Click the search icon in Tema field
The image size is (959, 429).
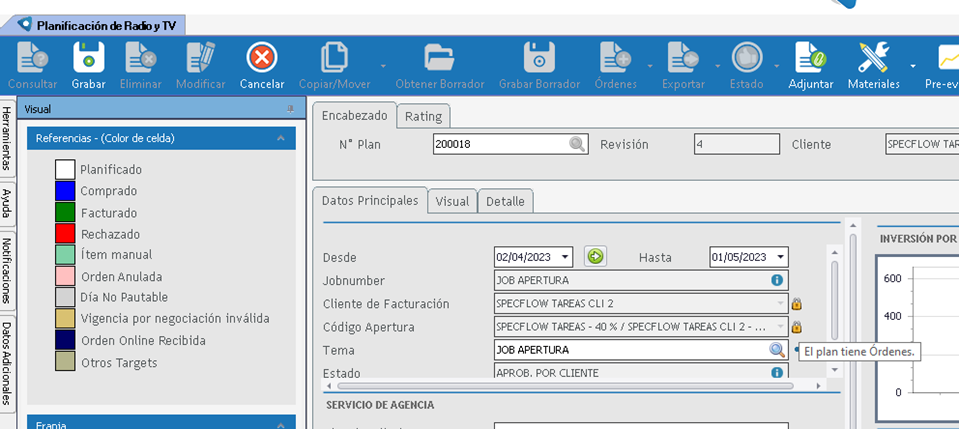[x=776, y=350]
